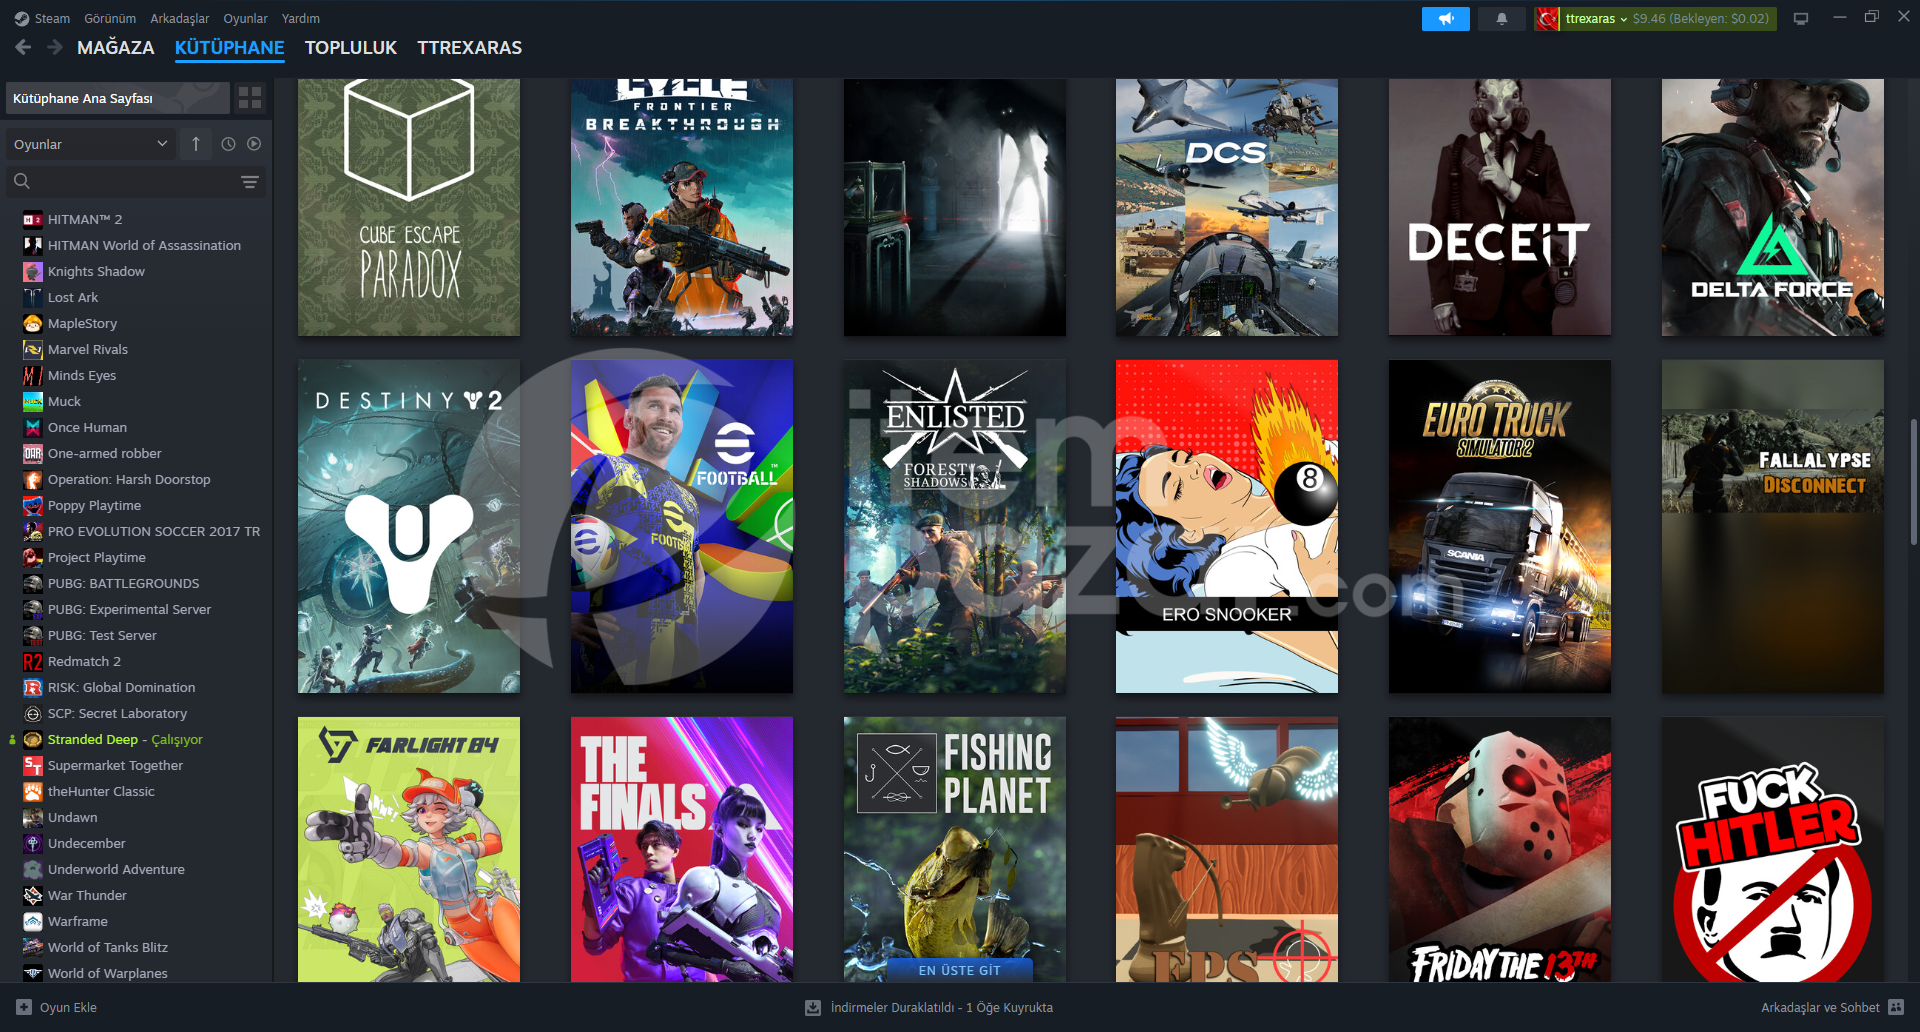Select HITMAN 2 in game list

(x=86, y=219)
